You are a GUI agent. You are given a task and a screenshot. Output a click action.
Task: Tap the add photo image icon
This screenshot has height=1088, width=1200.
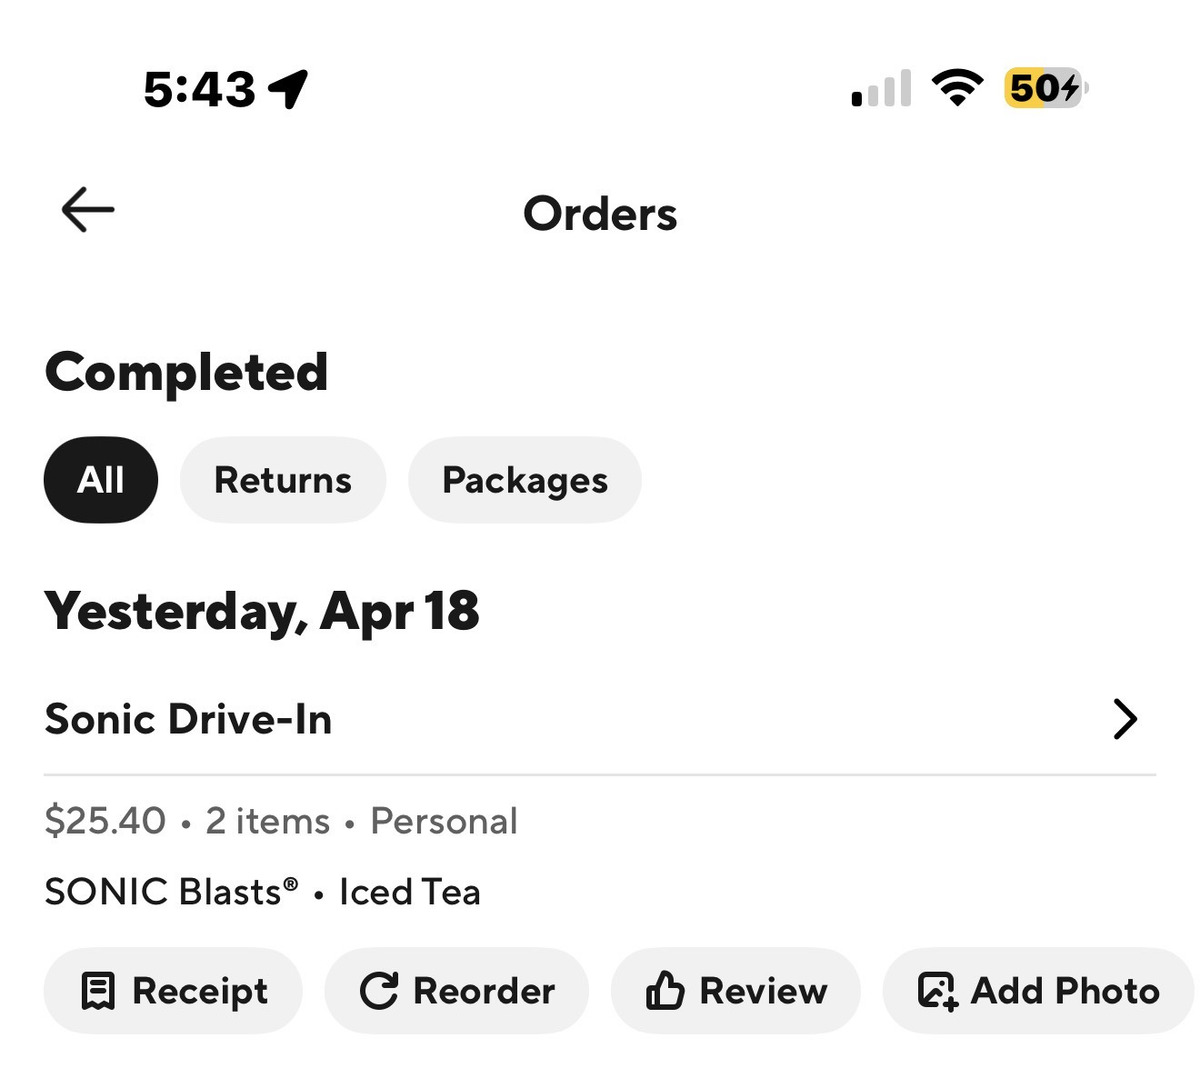click(x=937, y=991)
